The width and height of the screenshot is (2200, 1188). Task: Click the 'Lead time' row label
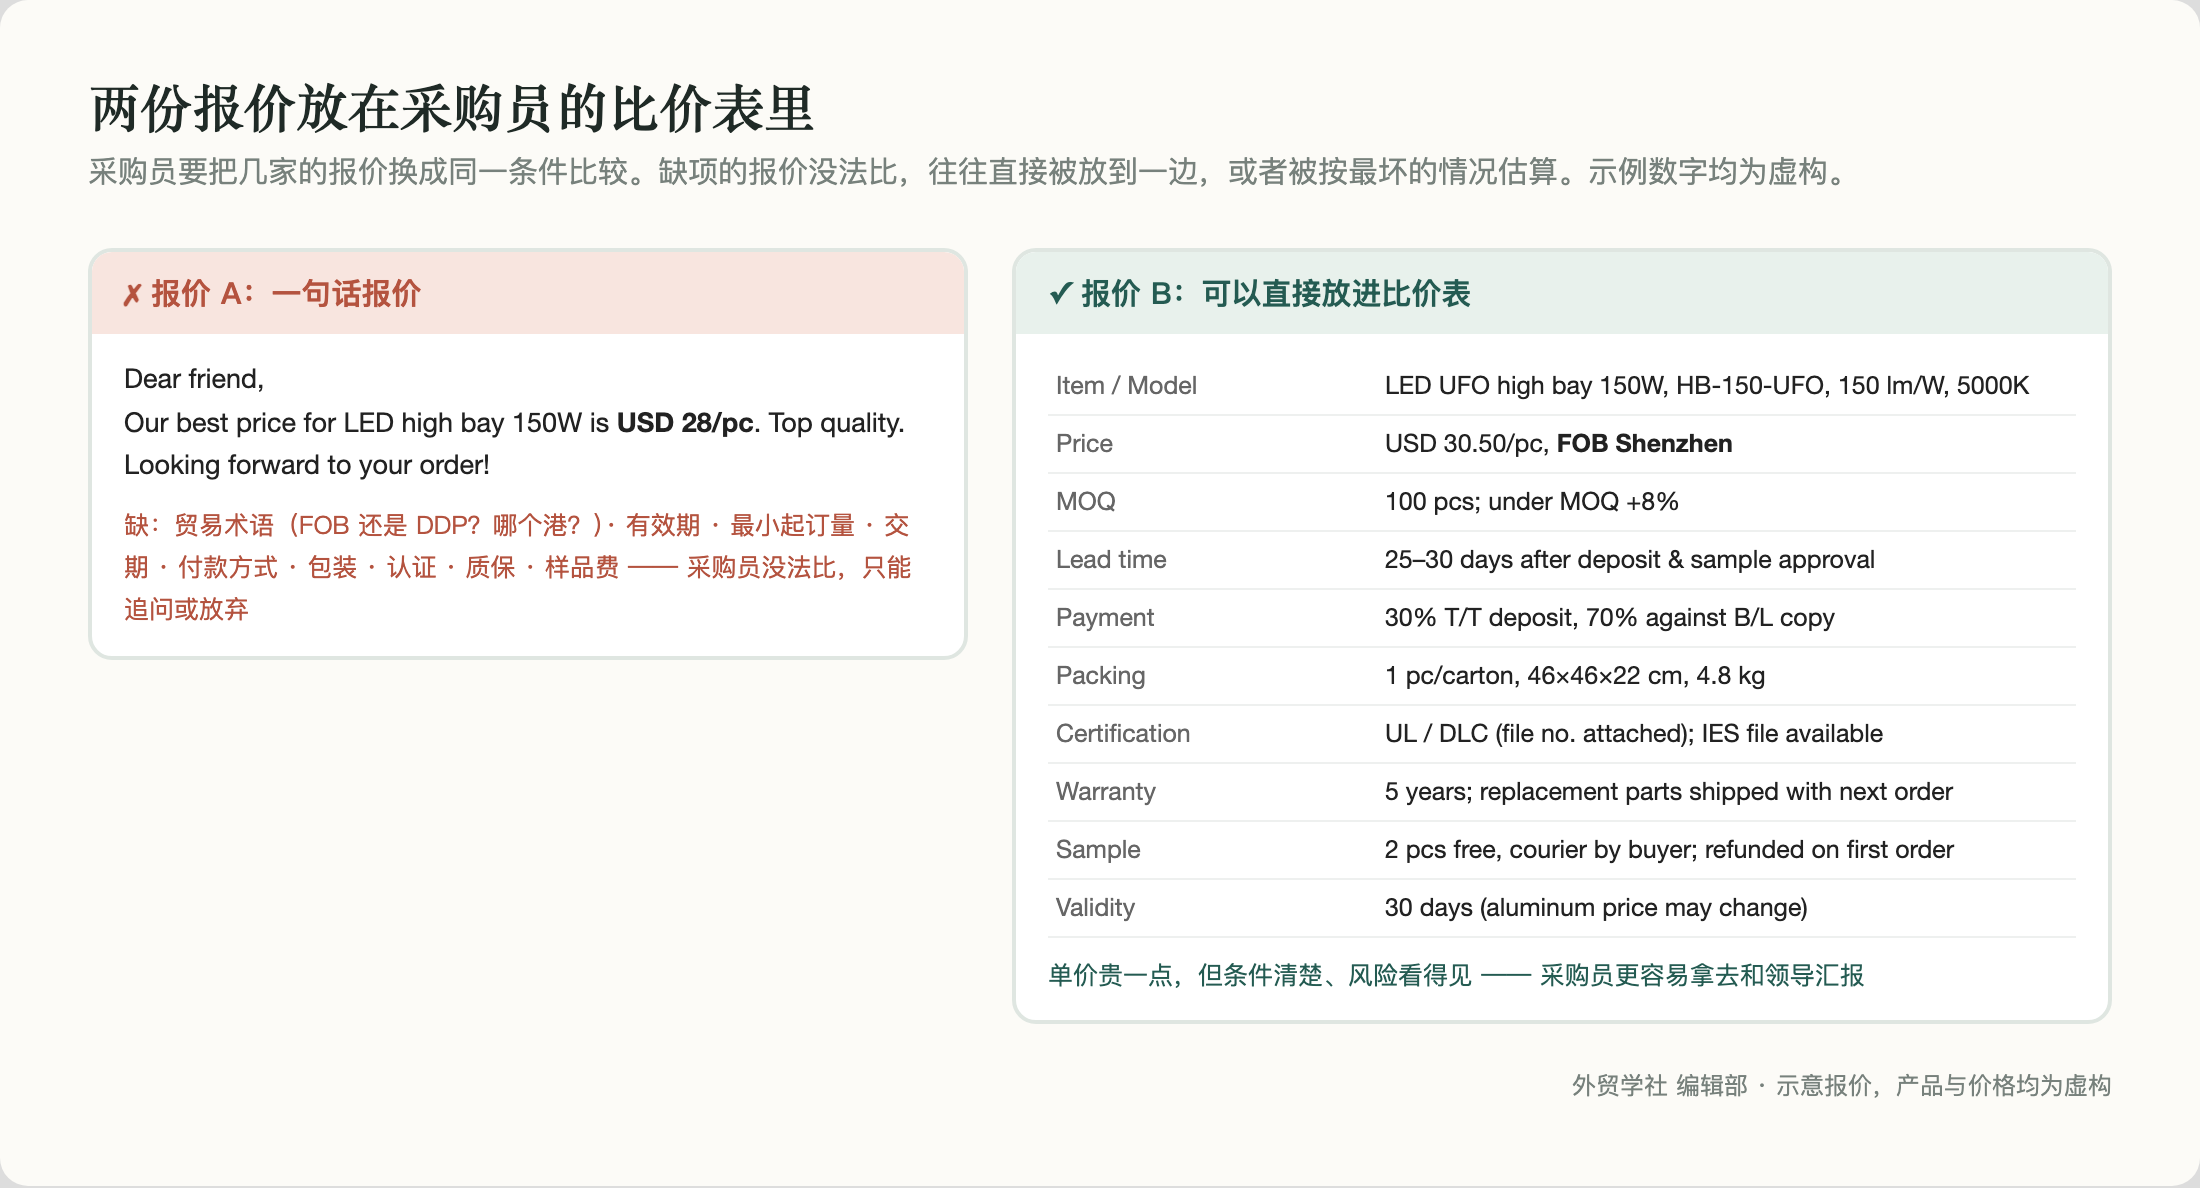coord(1111,560)
